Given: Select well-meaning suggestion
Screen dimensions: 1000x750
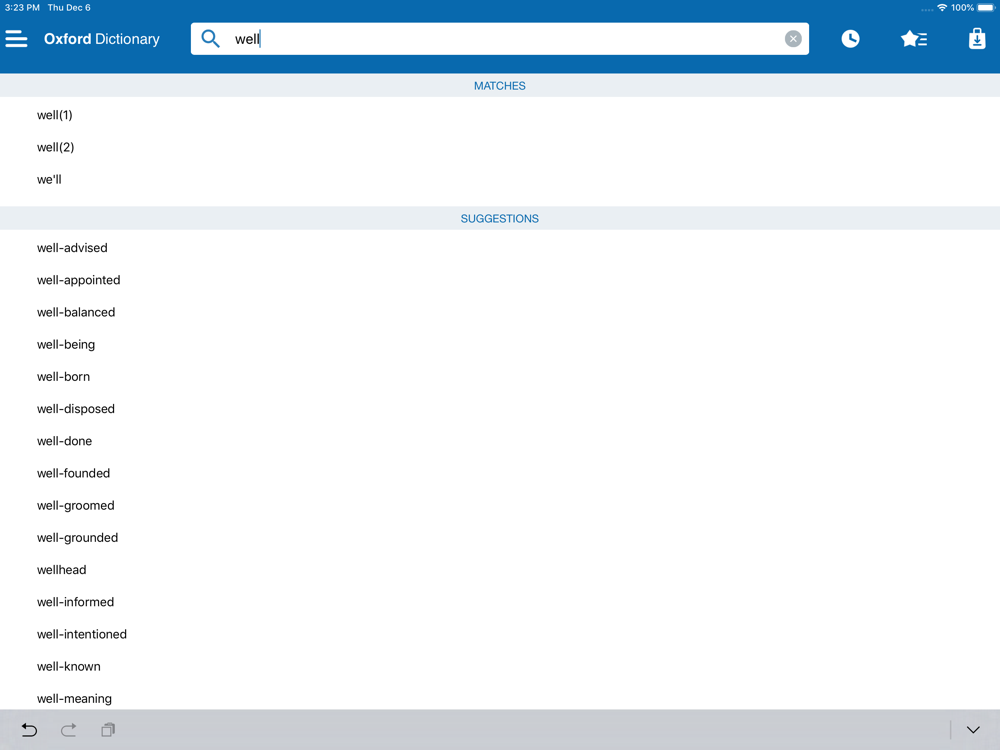Looking at the screenshot, I should coord(499,698).
